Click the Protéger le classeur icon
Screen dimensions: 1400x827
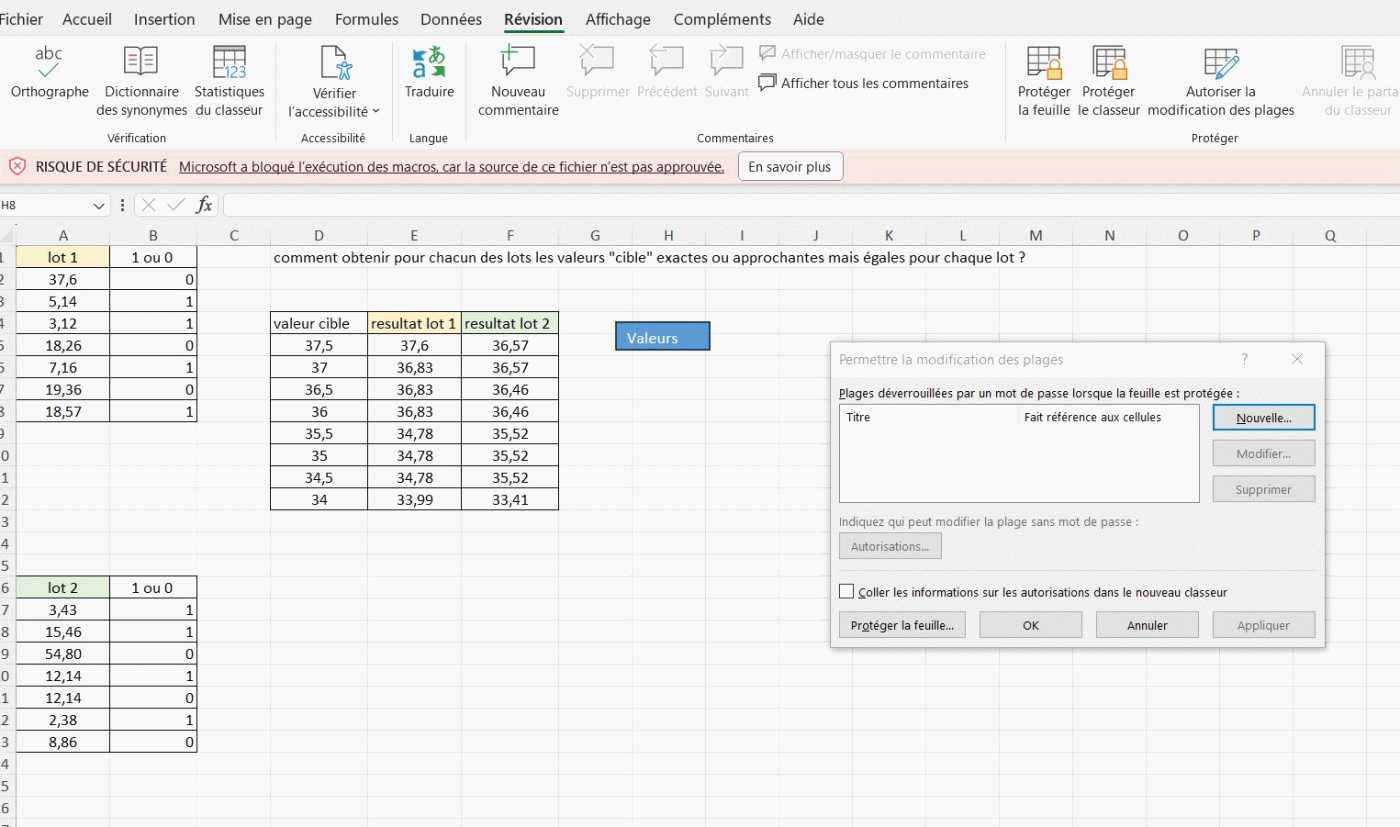(1109, 62)
